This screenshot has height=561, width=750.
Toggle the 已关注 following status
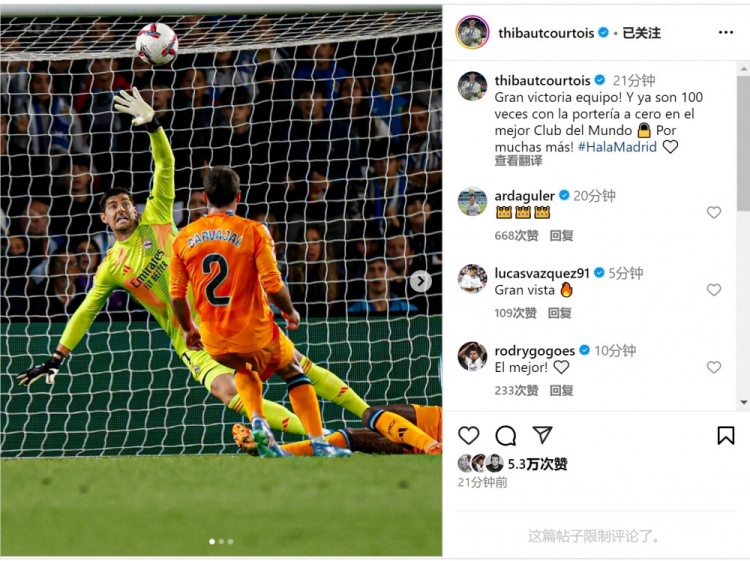641,33
